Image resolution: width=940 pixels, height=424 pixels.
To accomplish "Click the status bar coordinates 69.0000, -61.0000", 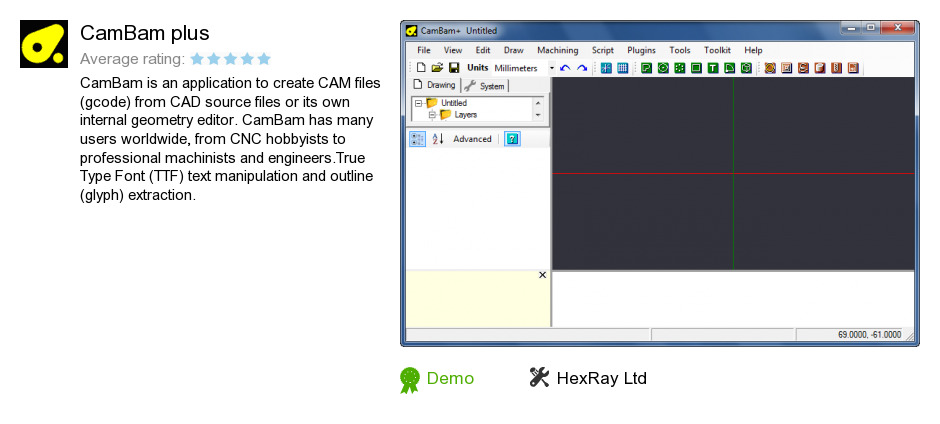I will coord(869,335).
